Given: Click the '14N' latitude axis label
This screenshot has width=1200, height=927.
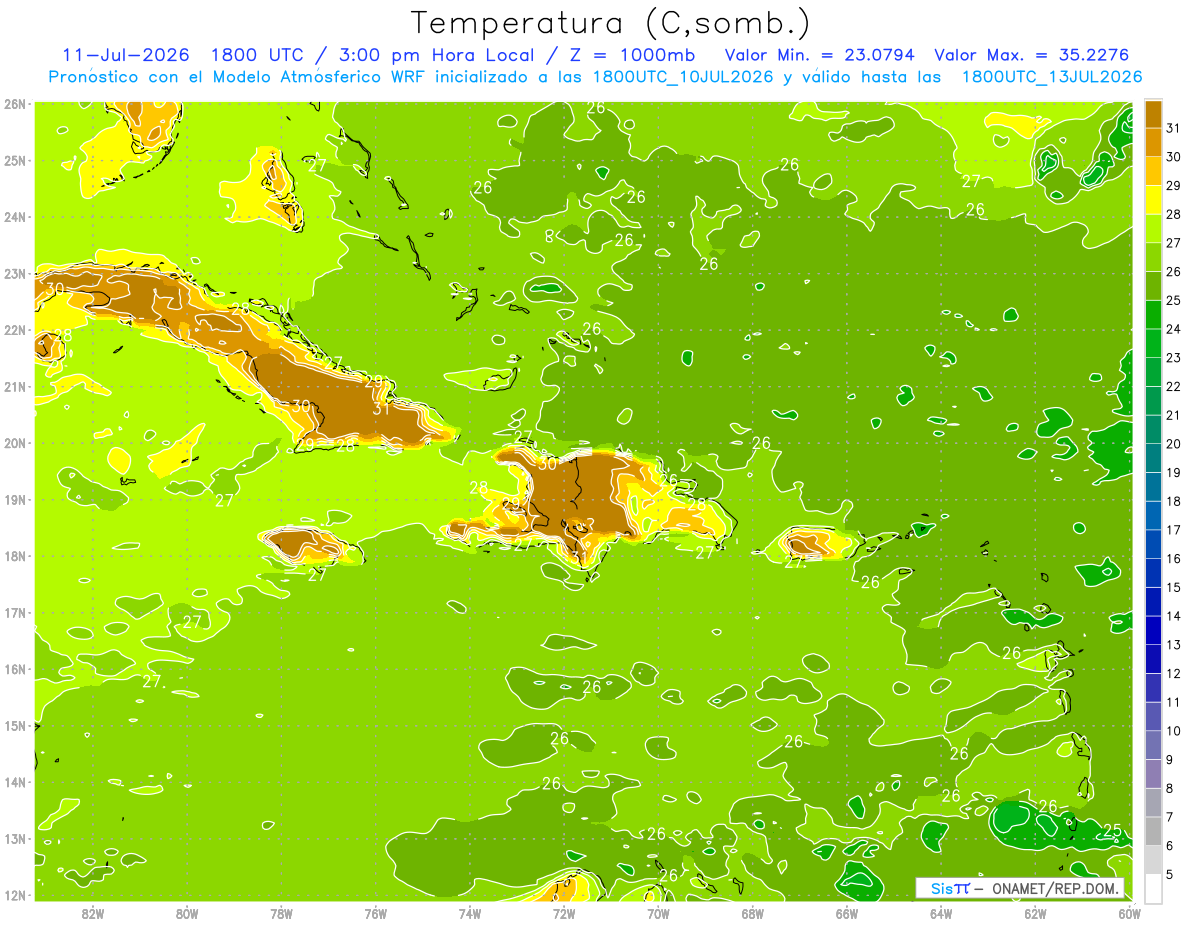Looking at the screenshot, I should point(15,782).
